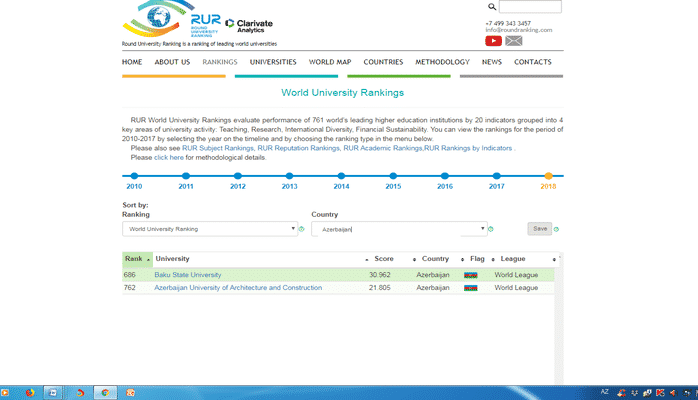Click the Clarivate Analytics logo

point(249,24)
